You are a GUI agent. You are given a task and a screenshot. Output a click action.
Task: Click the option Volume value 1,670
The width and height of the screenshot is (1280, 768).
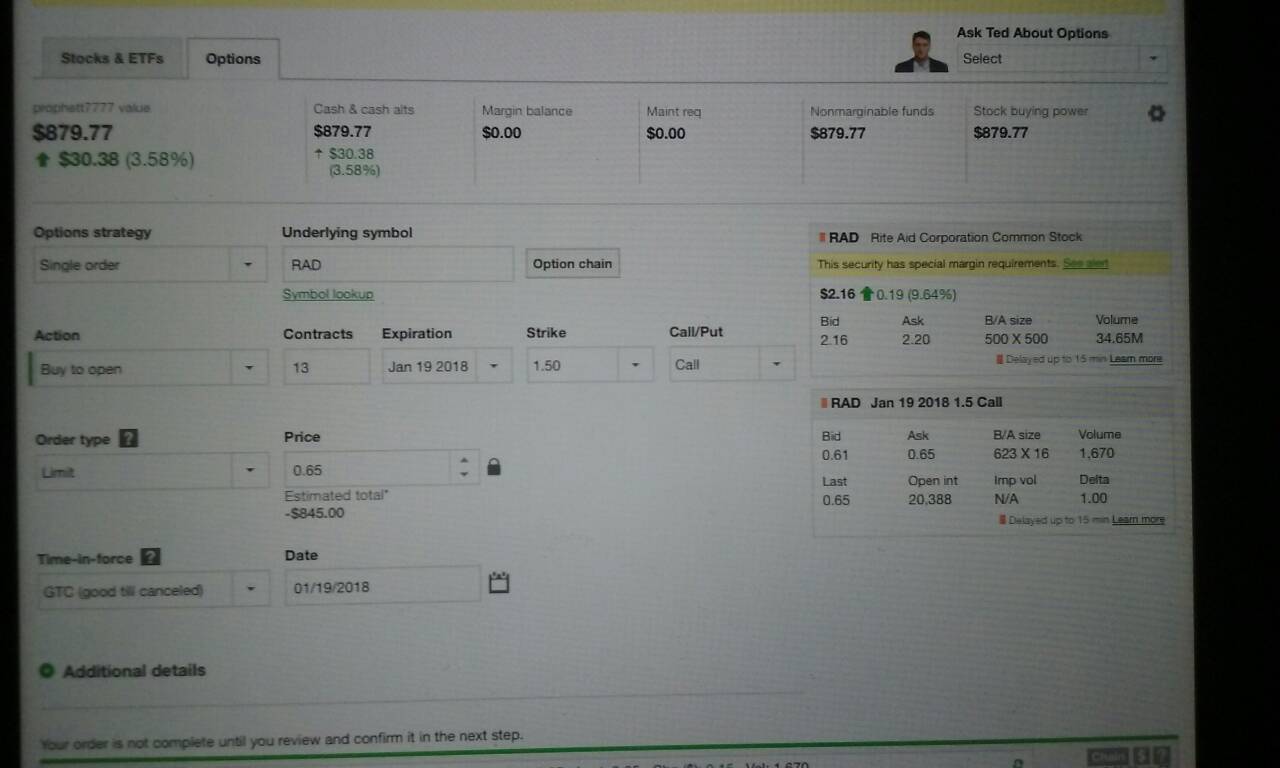[1097, 453]
